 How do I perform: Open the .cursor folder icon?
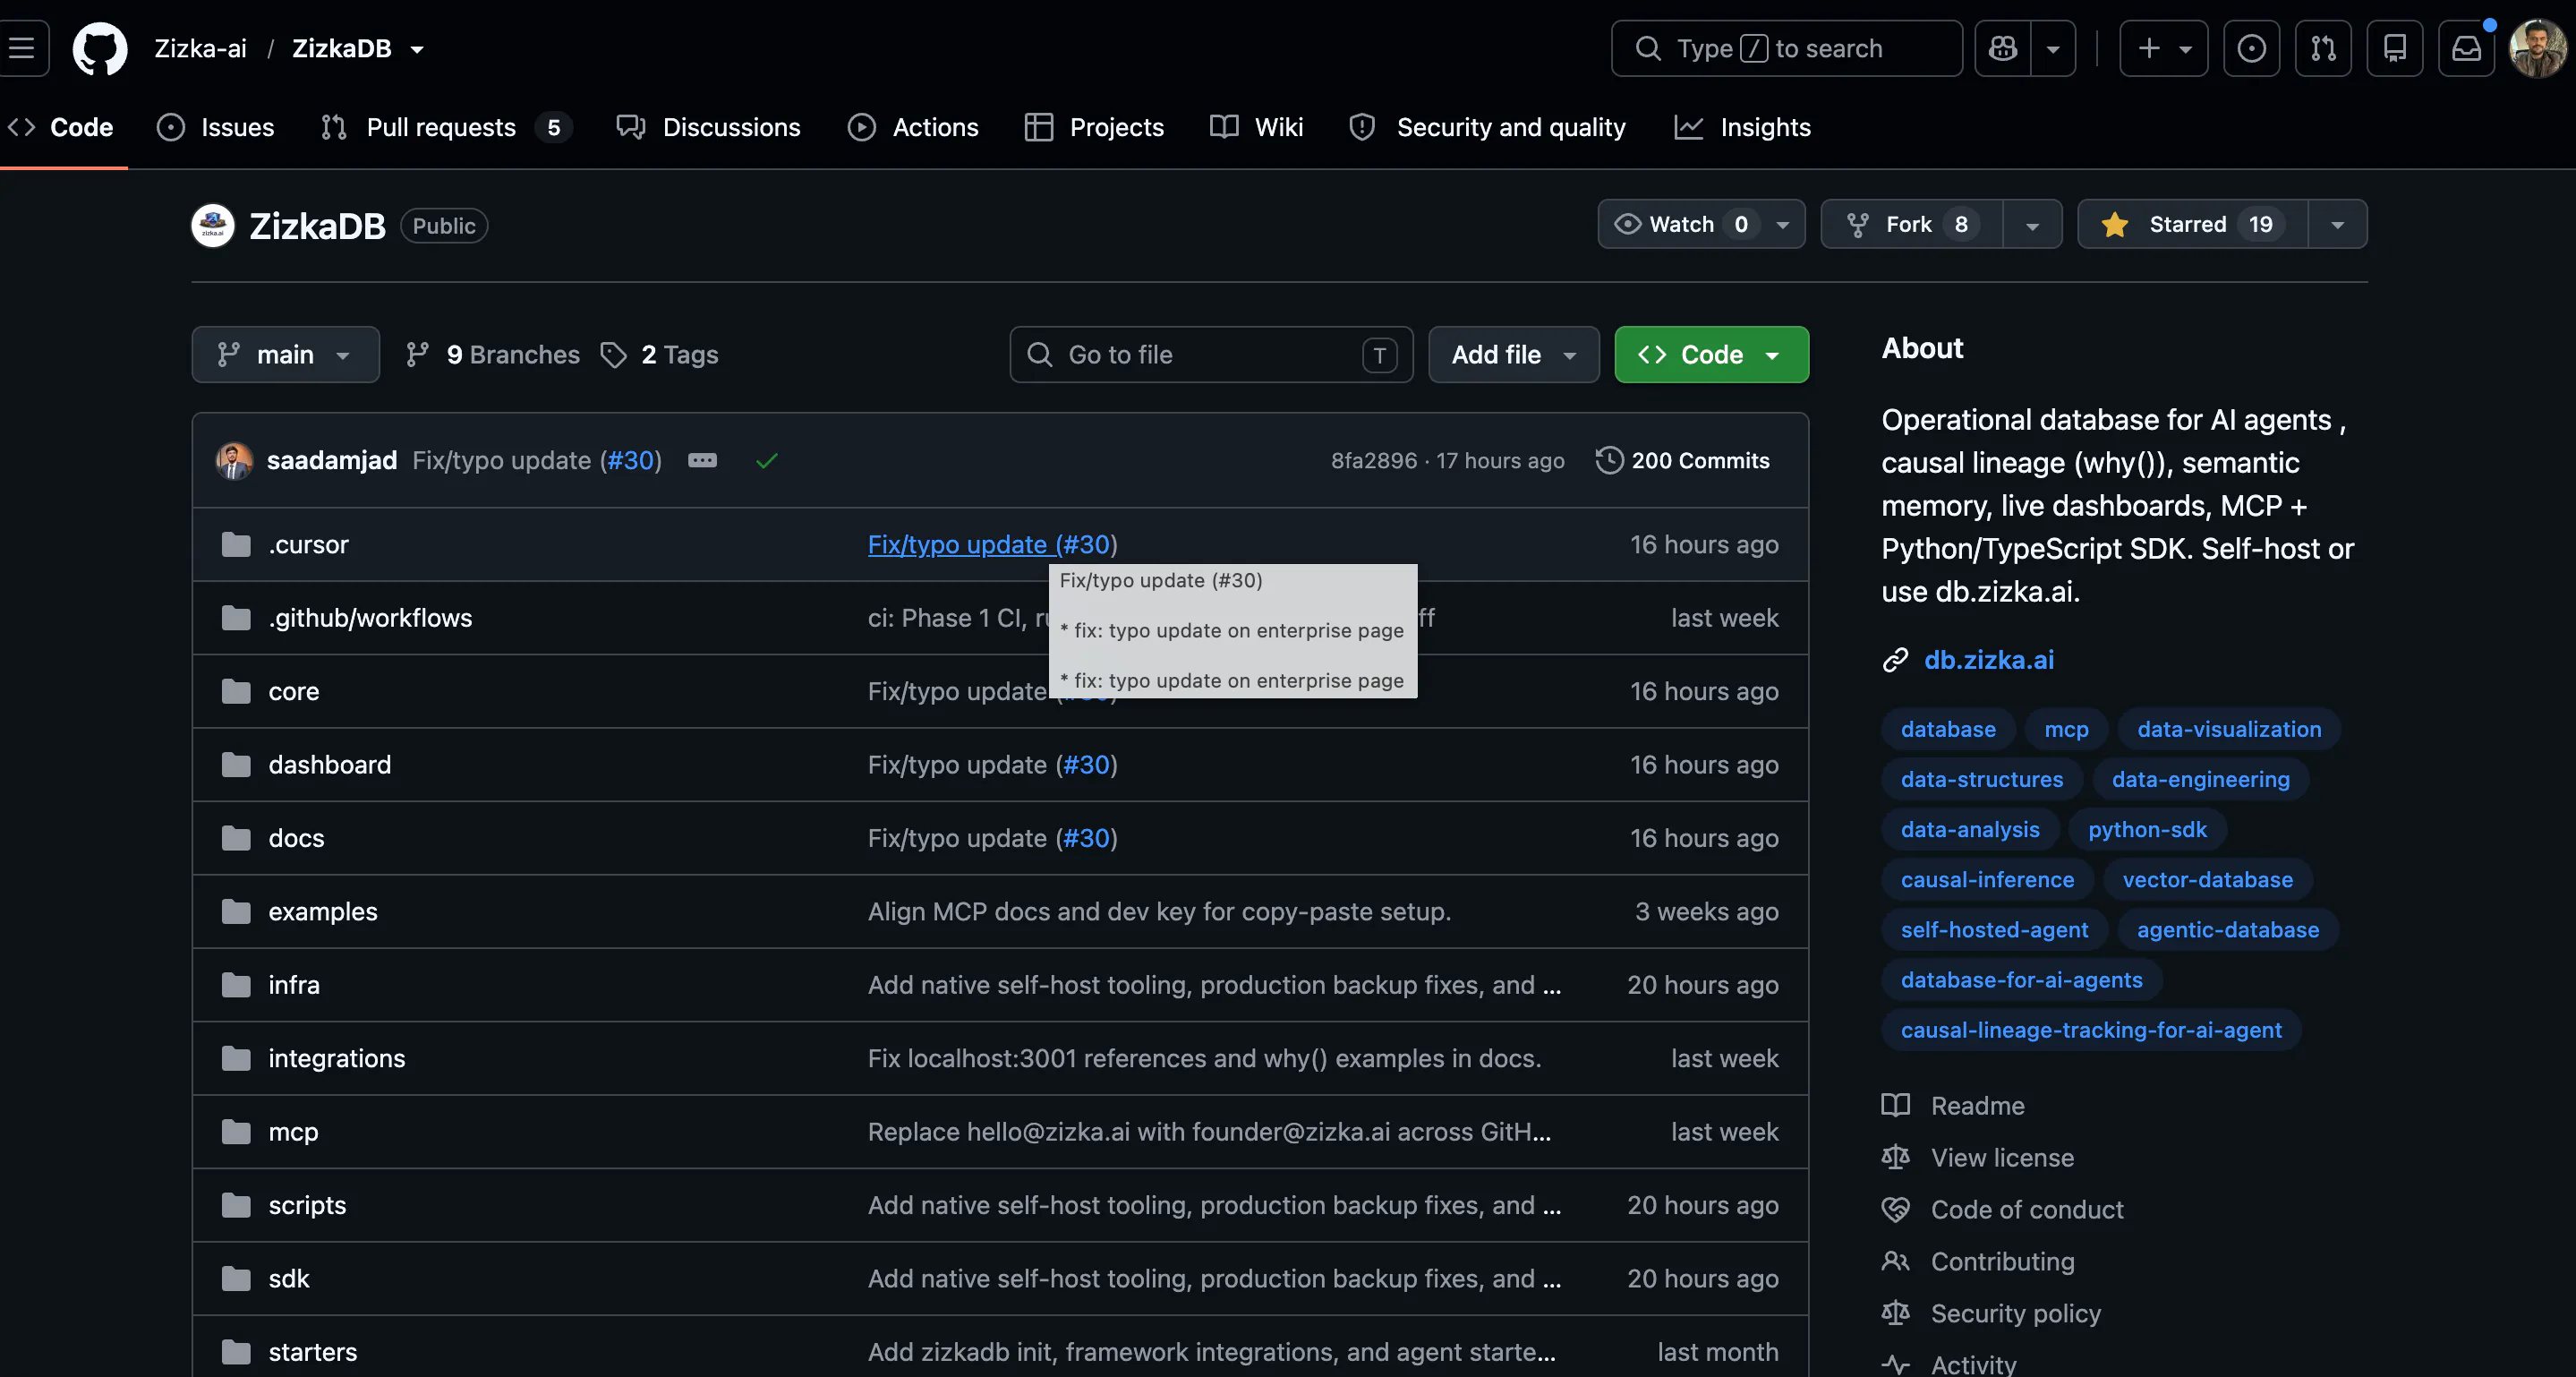point(236,544)
